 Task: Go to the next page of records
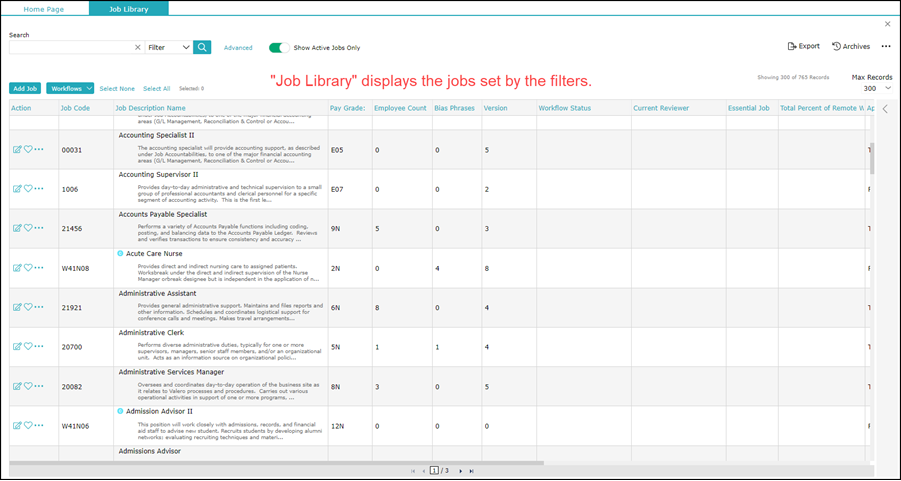coord(460,471)
